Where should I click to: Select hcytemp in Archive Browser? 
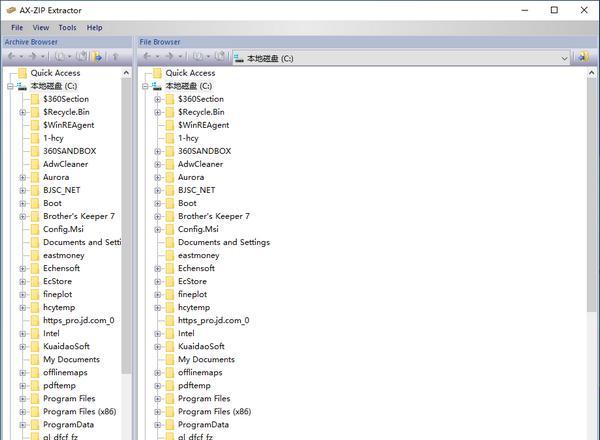[x=59, y=308]
